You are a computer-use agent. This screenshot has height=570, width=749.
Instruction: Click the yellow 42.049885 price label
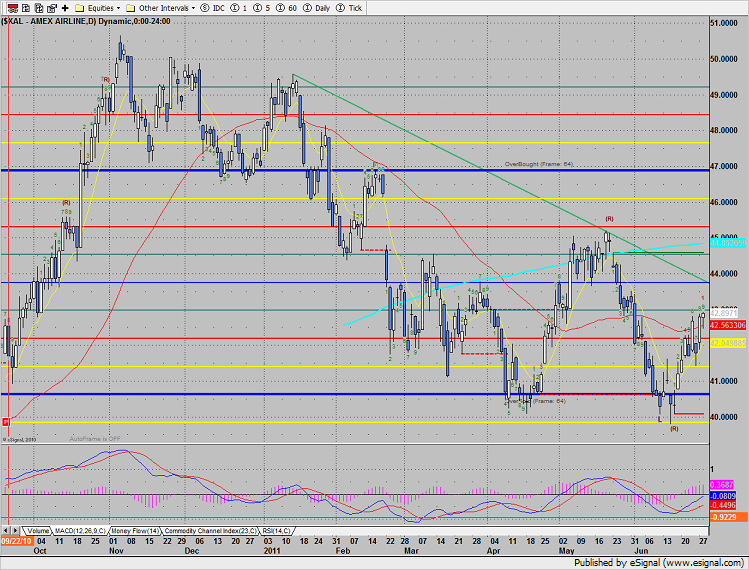(x=728, y=343)
